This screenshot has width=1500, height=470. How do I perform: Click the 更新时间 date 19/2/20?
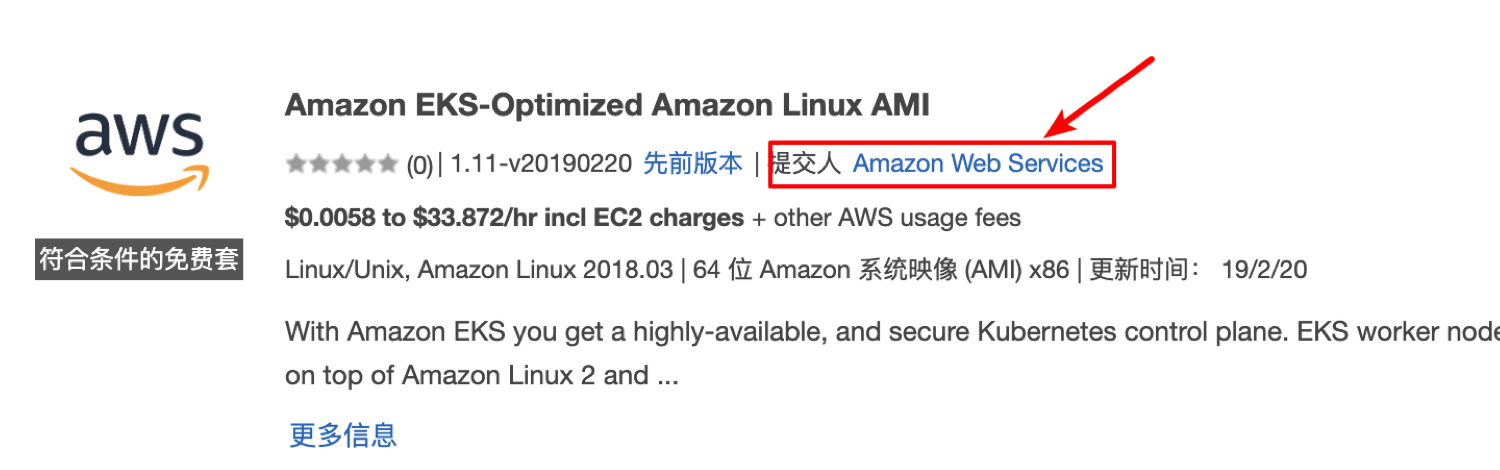pos(1264,270)
